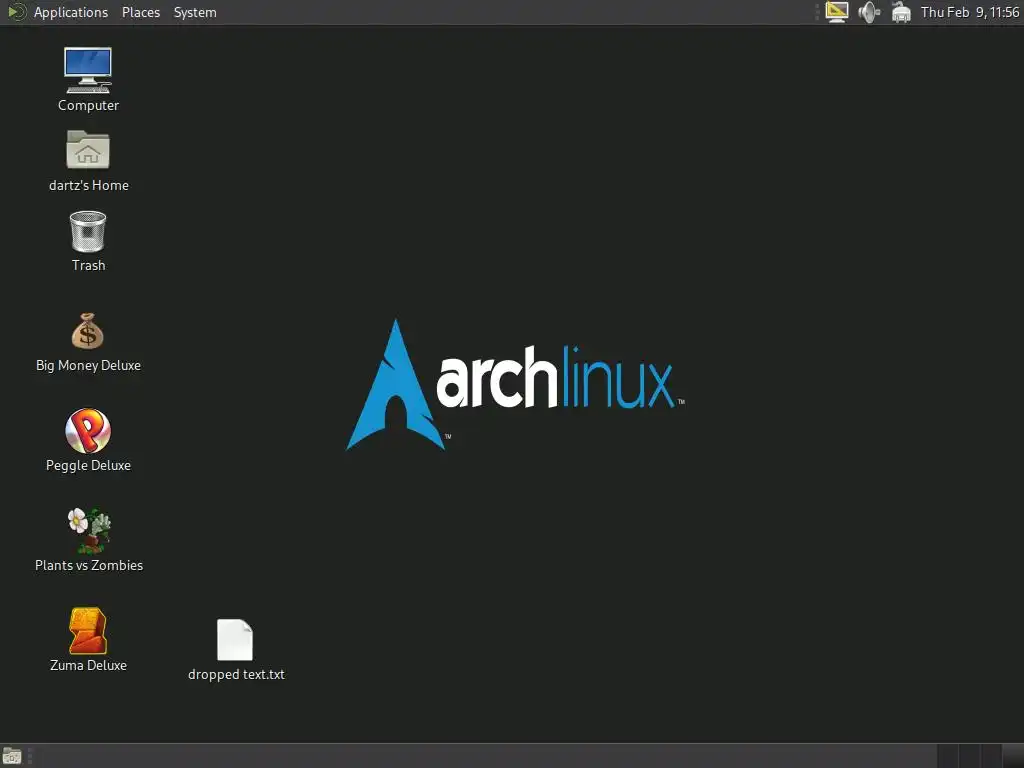1024x768 pixels.
Task: Open the volume speaker control
Action: pos(869,12)
